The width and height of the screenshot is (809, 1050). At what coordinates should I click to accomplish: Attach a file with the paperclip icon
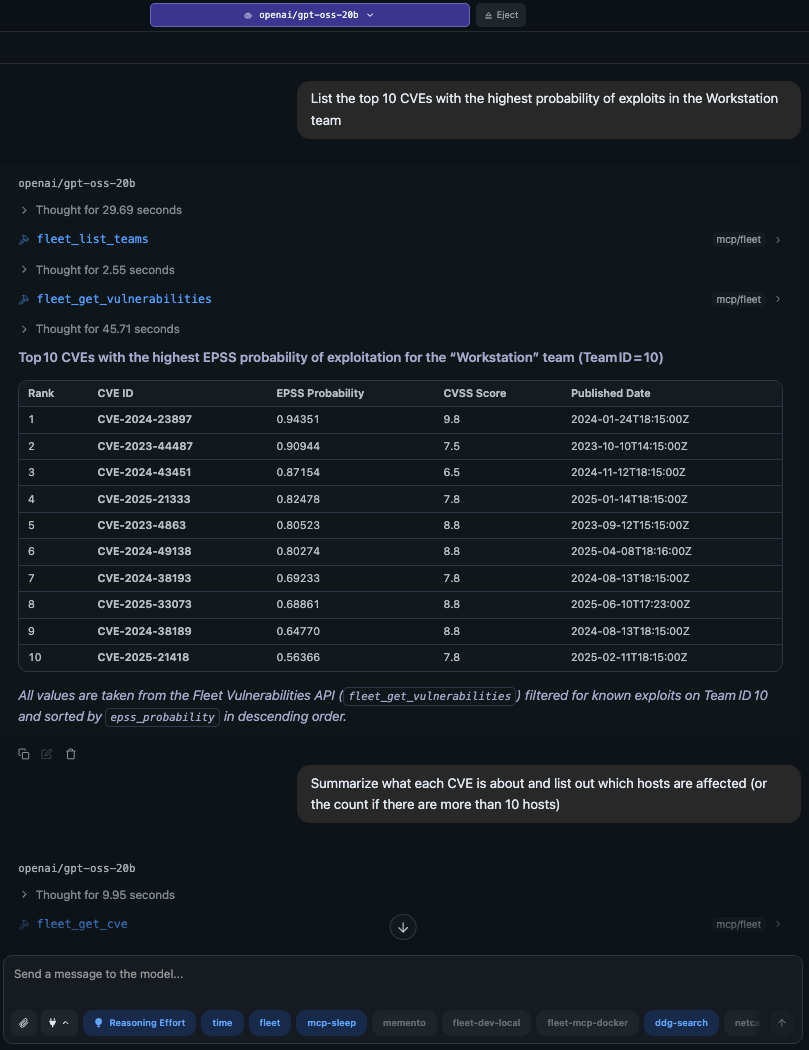[22, 1022]
